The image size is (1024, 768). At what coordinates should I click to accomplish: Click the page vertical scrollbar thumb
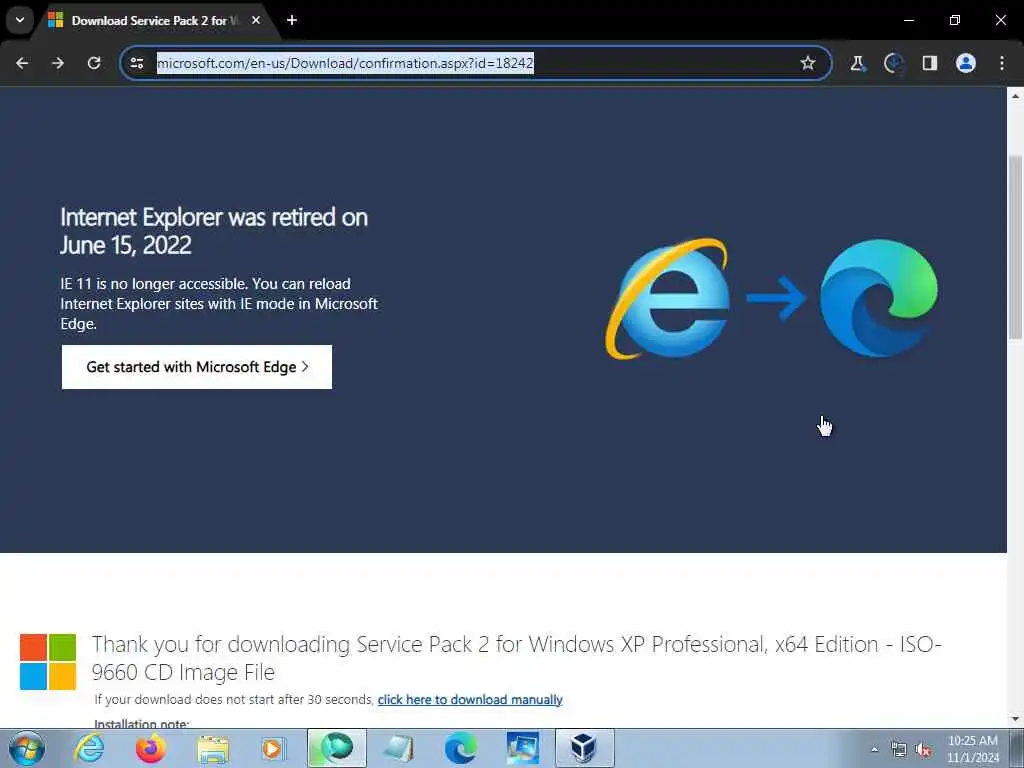[1015, 247]
